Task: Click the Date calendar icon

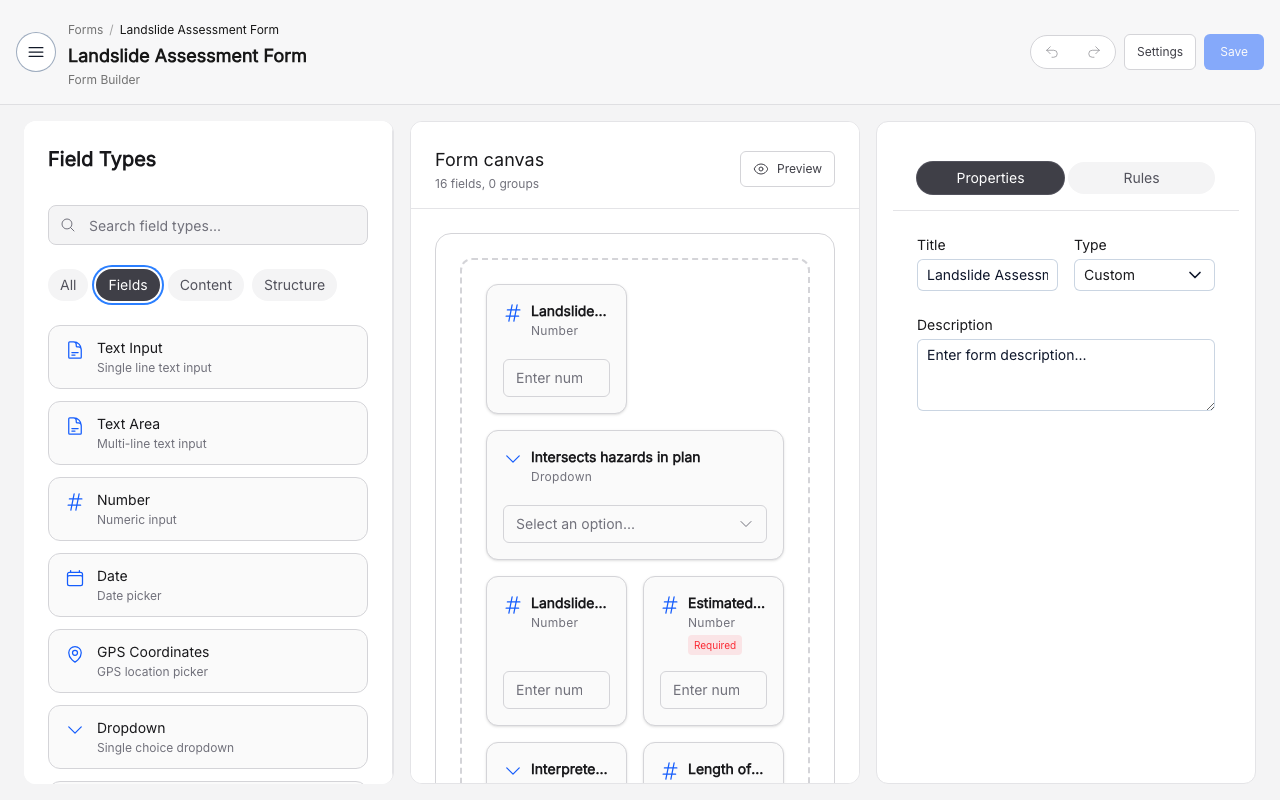Action: point(75,578)
